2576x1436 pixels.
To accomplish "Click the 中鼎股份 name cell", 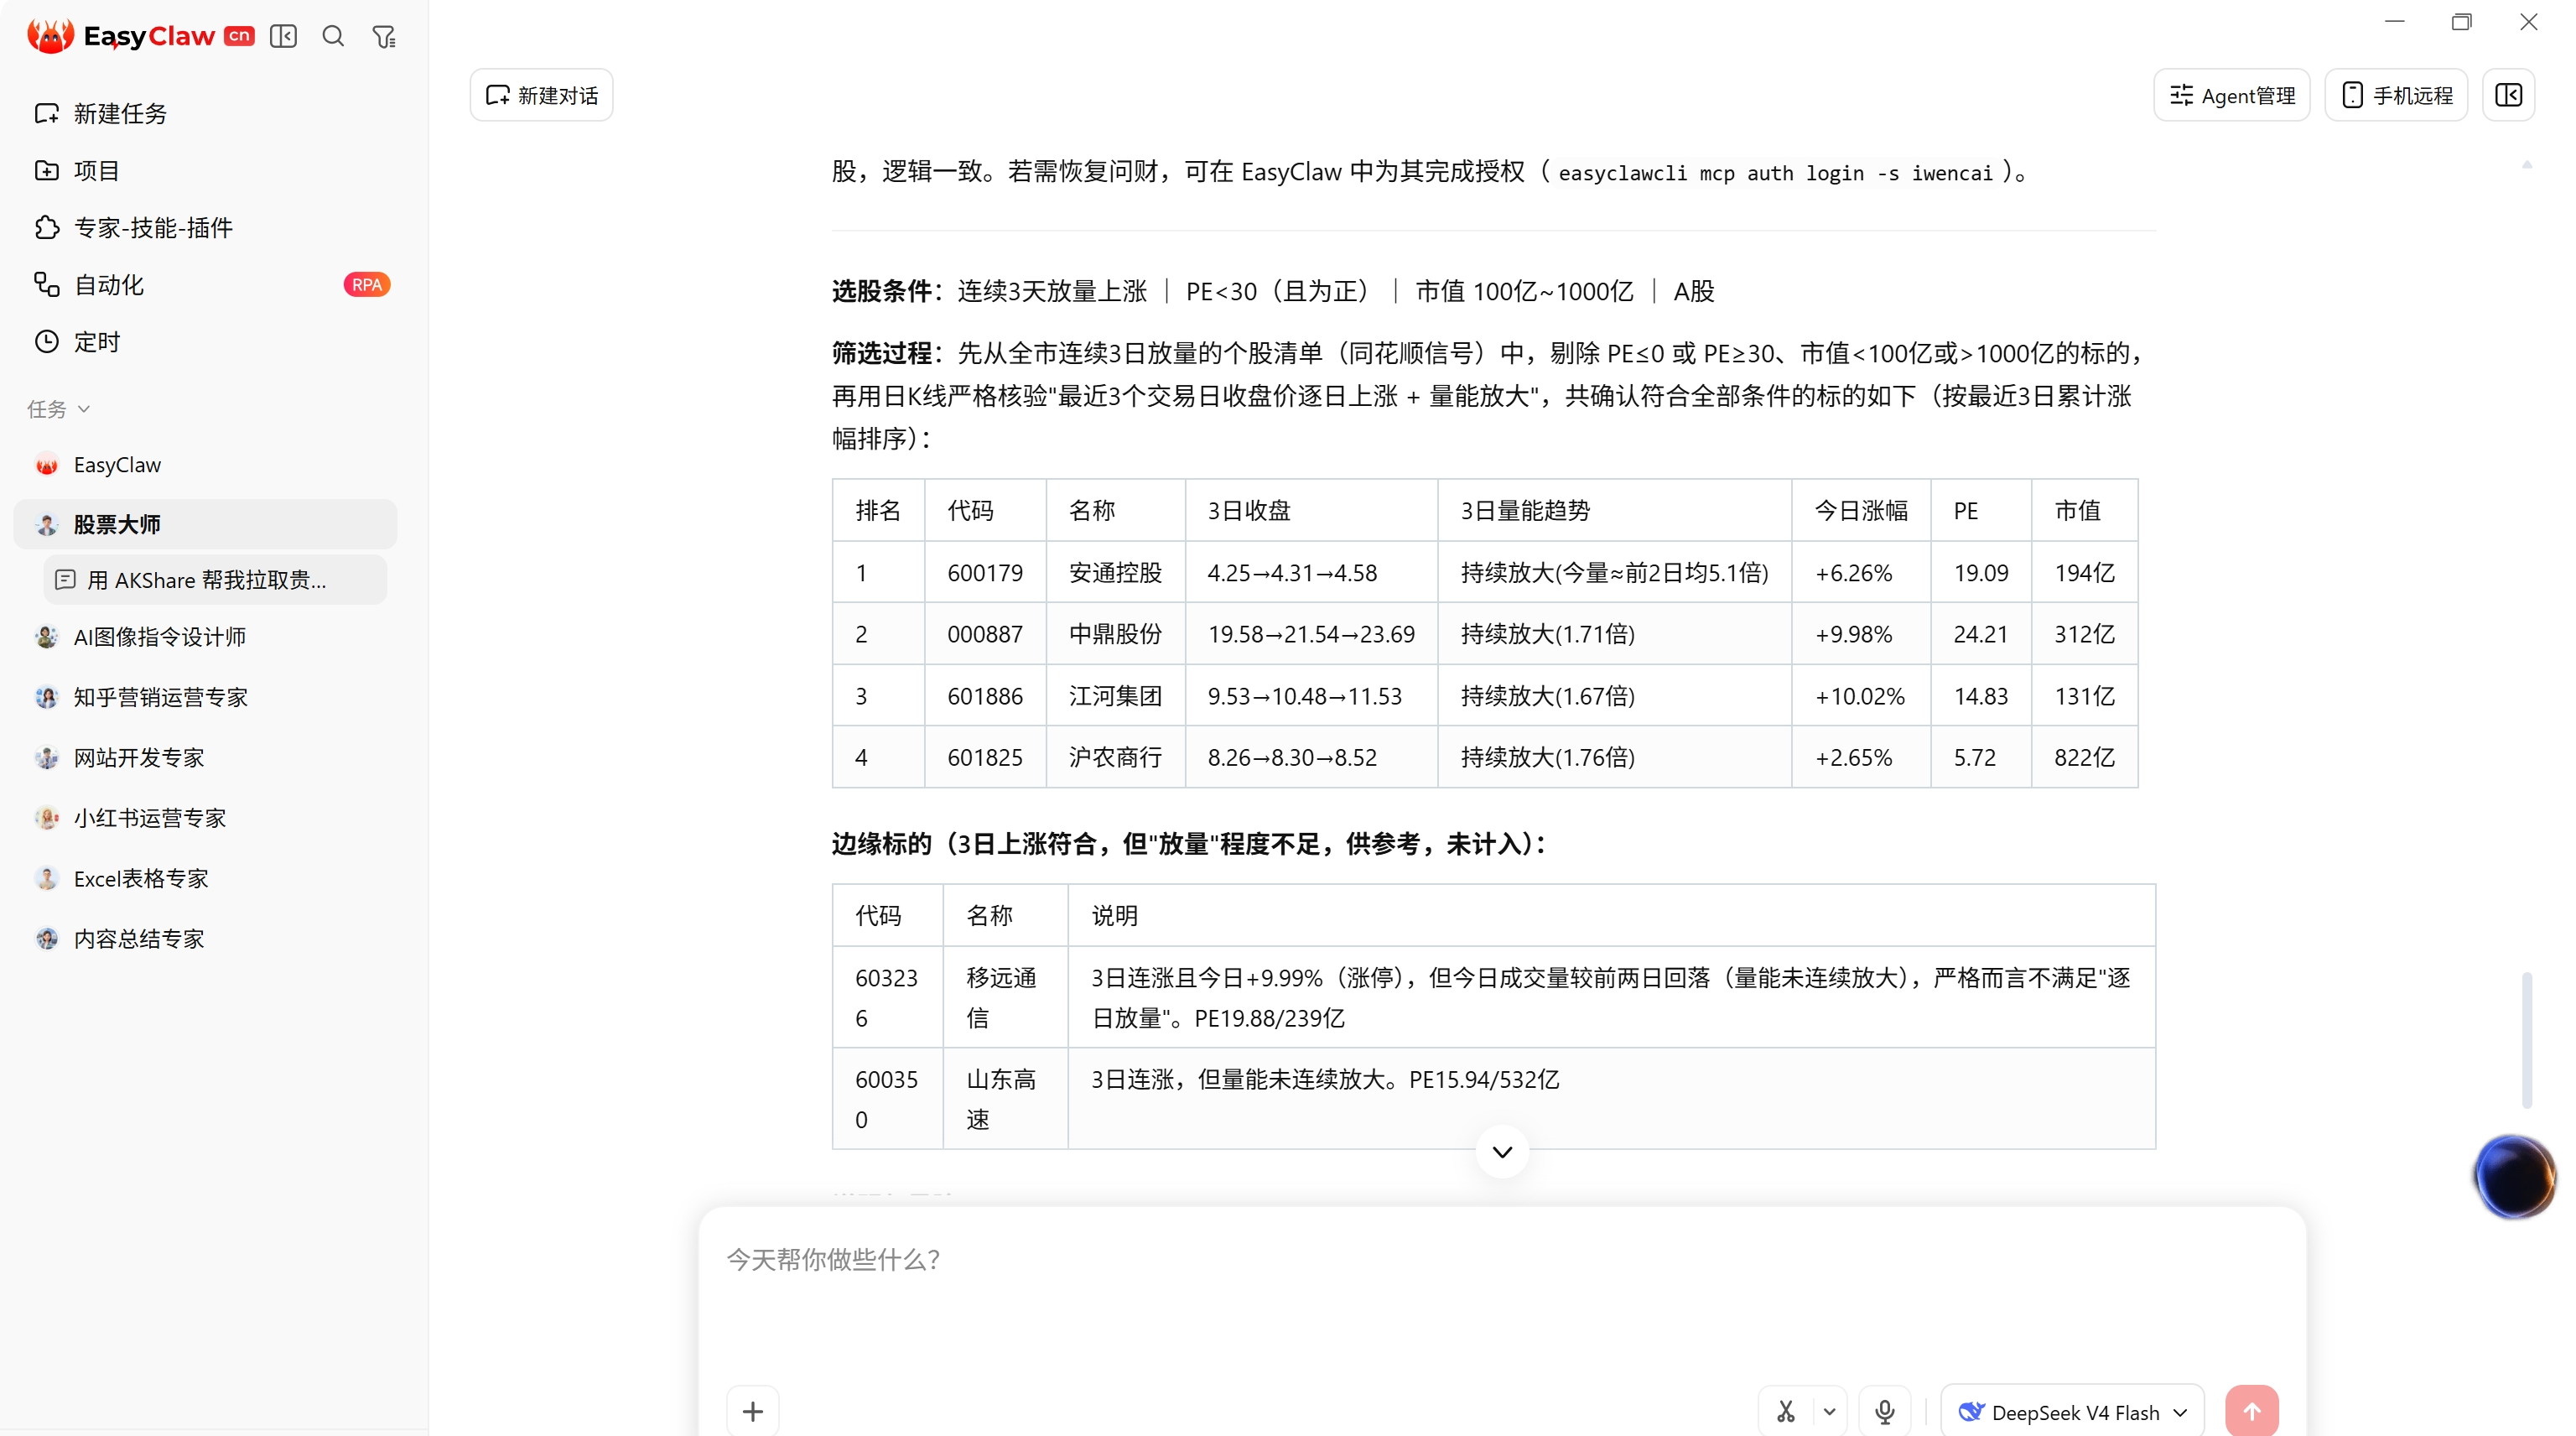I will pyautogui.click(x=1115, y=634).
